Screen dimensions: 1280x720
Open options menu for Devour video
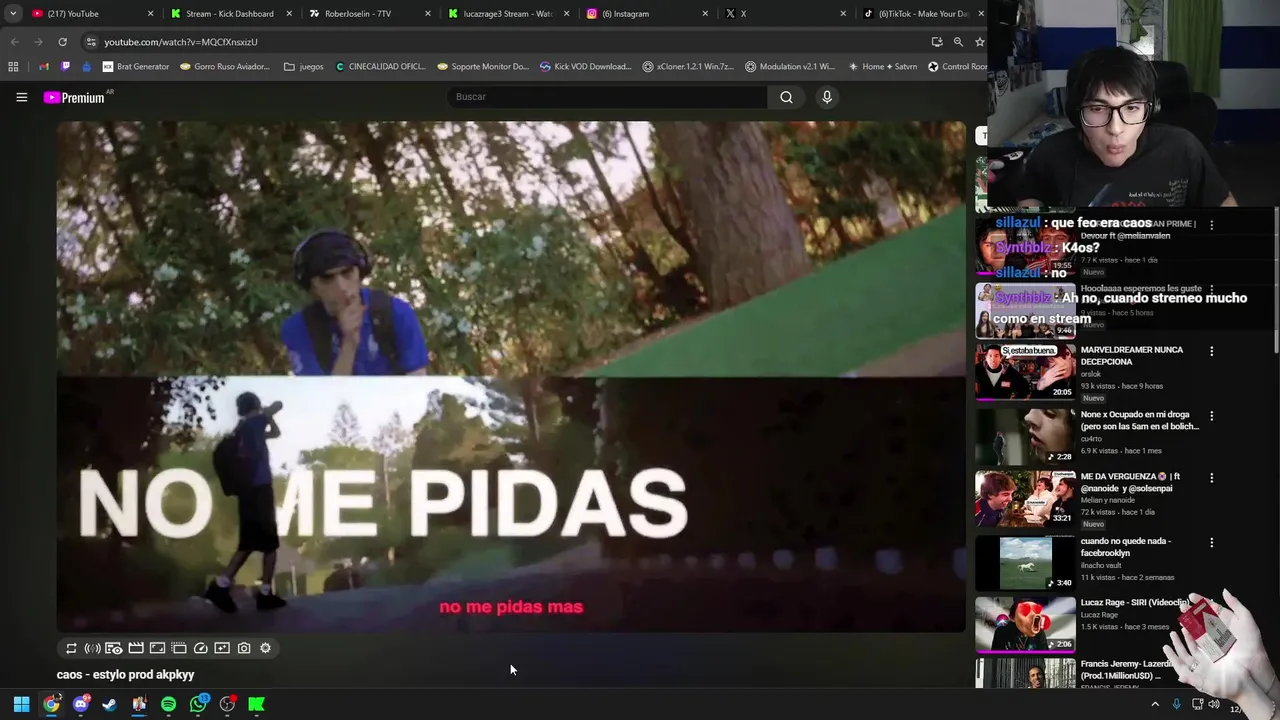click(x=1211, y=225)
